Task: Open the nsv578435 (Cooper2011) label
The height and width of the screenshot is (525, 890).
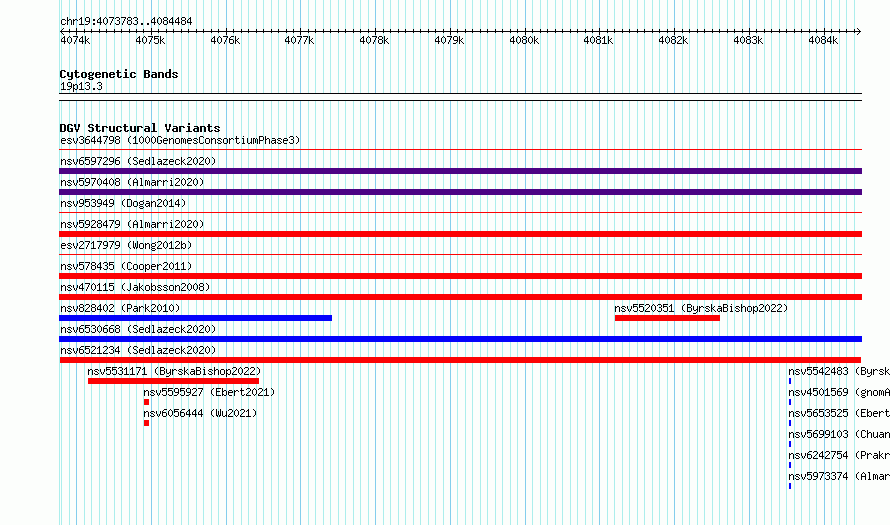Action: pyautogui.click(x=126, y=266)
